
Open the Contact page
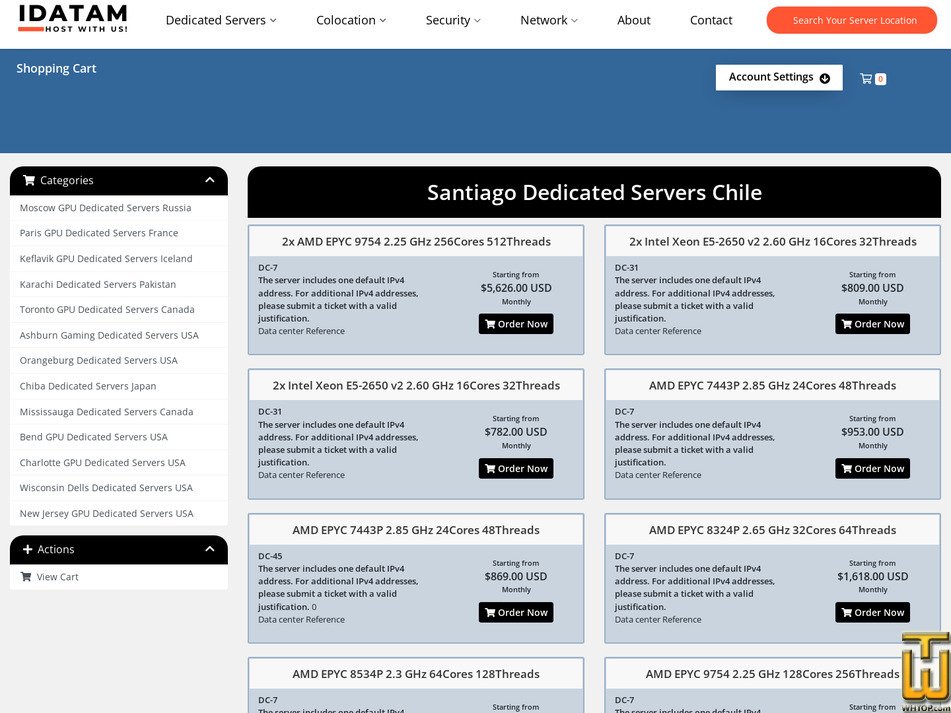click(711, 20)
